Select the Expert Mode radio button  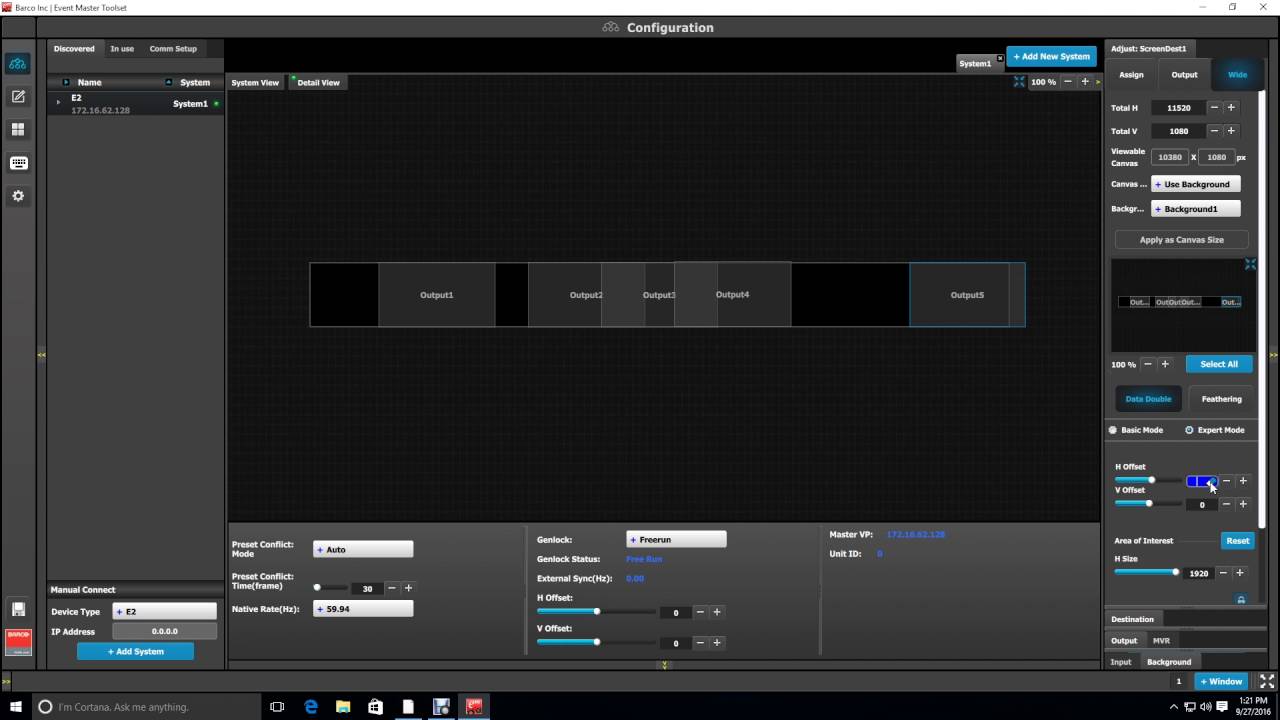(x=1189, y=430)
